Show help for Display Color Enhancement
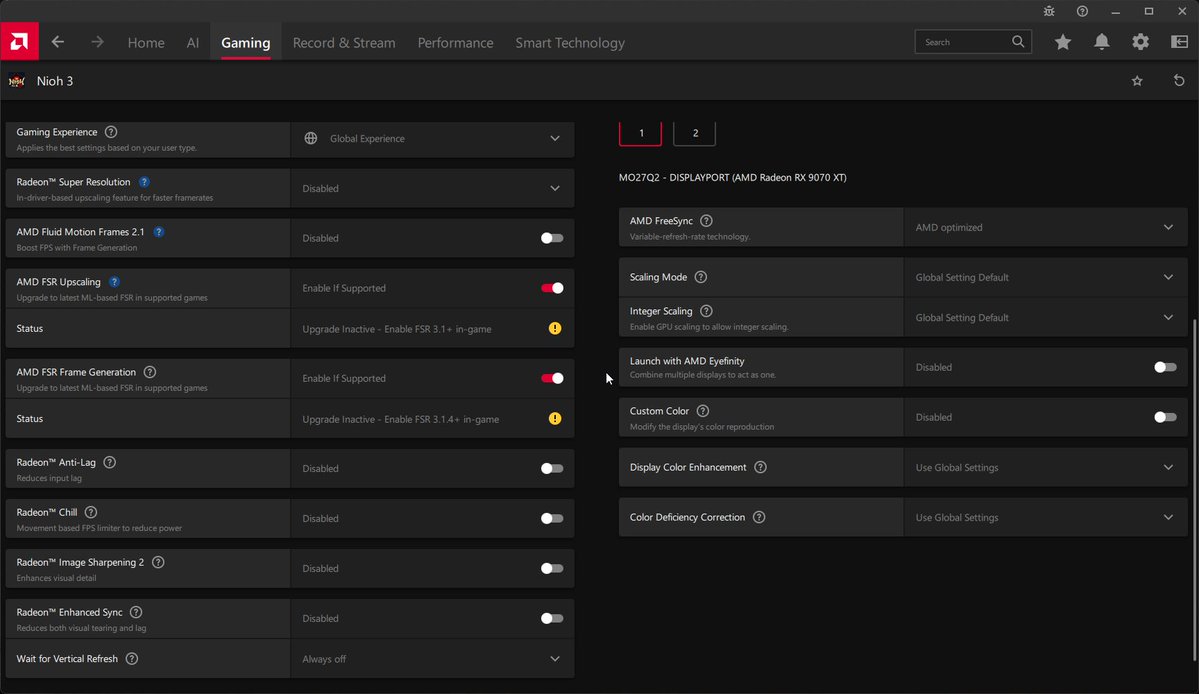The height and width of the screenshot is (694, 1199). click(x=760, y=467)
